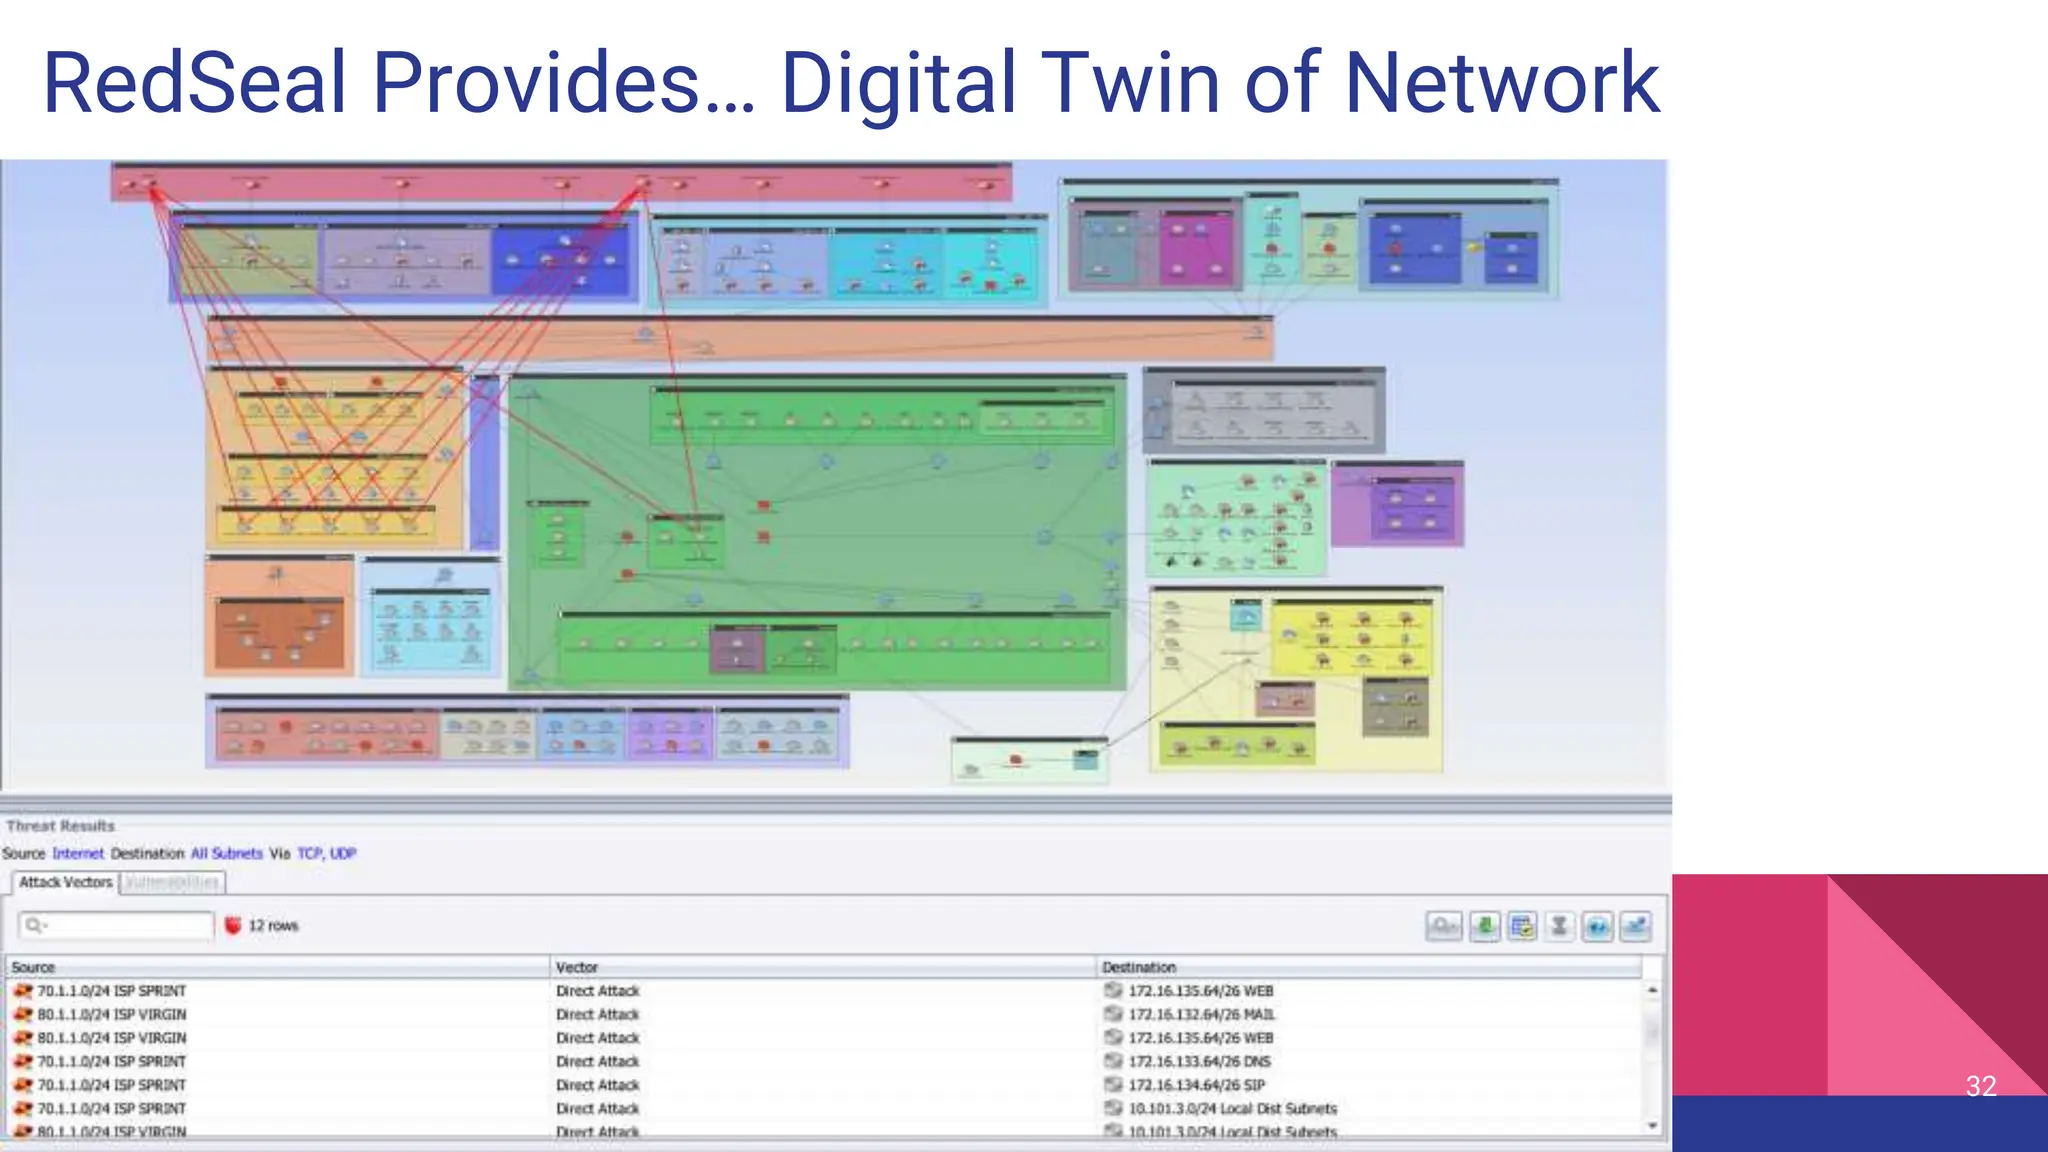This screenshot has width=2048, height=1152.
Task: Open the find options magnifier button in toolbar
Action: [x=1443, y=926]
